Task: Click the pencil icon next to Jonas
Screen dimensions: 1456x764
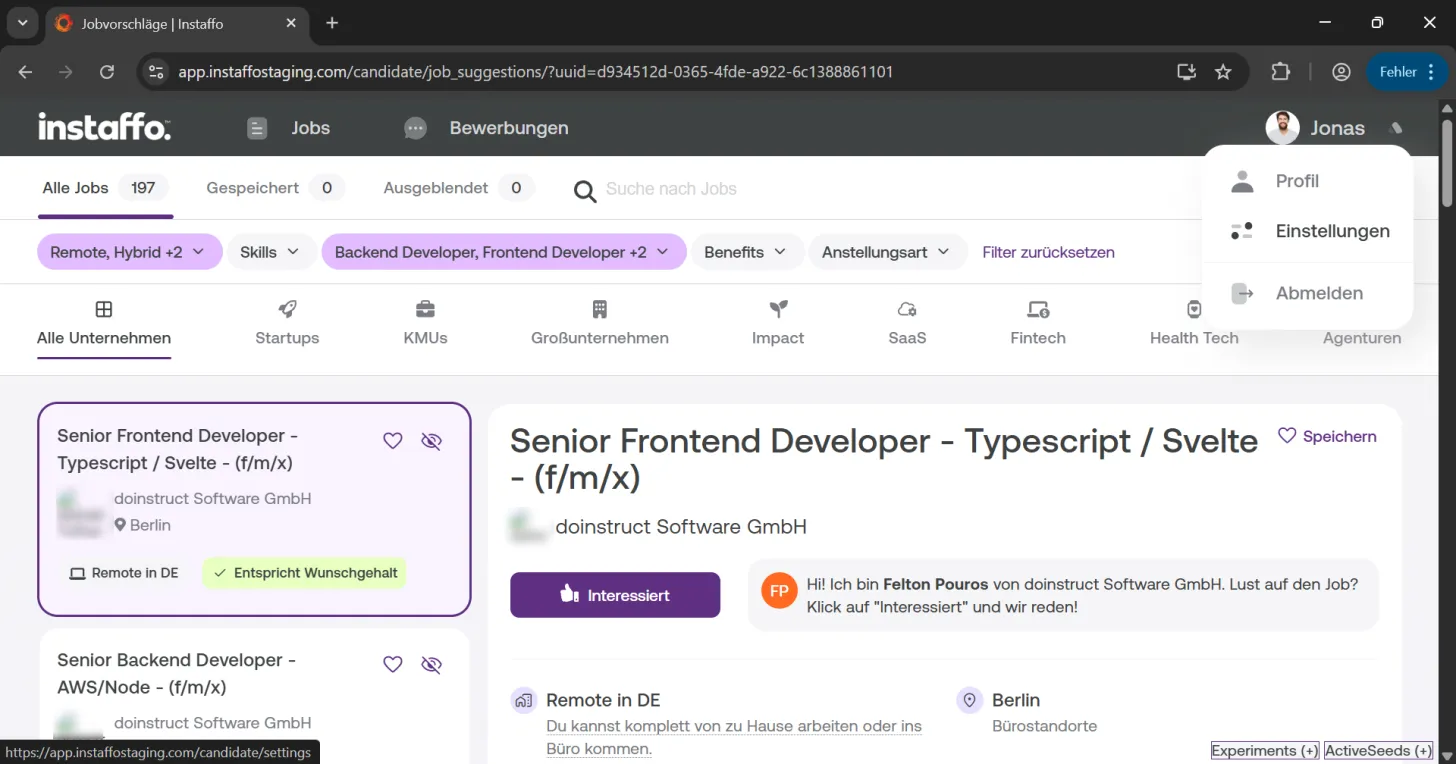Action: pos(1396,128)
